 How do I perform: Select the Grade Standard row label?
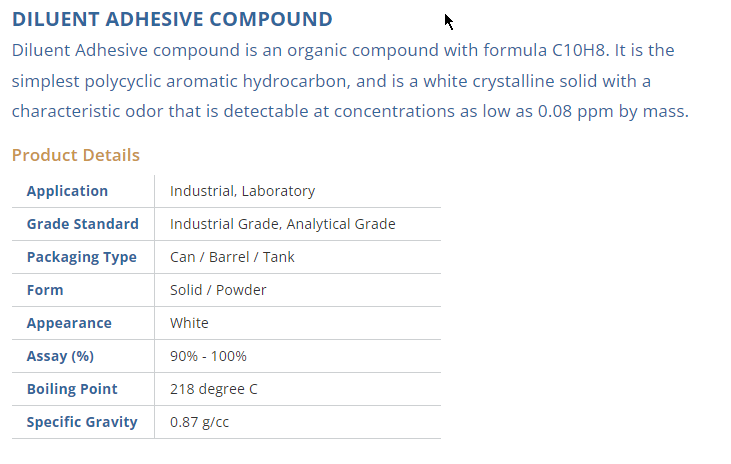point(82,224)
